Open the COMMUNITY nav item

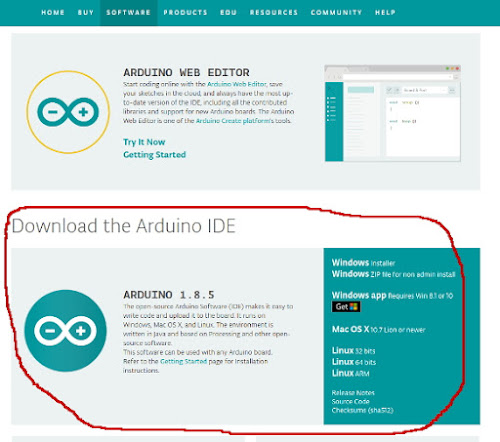coord(336,13)
